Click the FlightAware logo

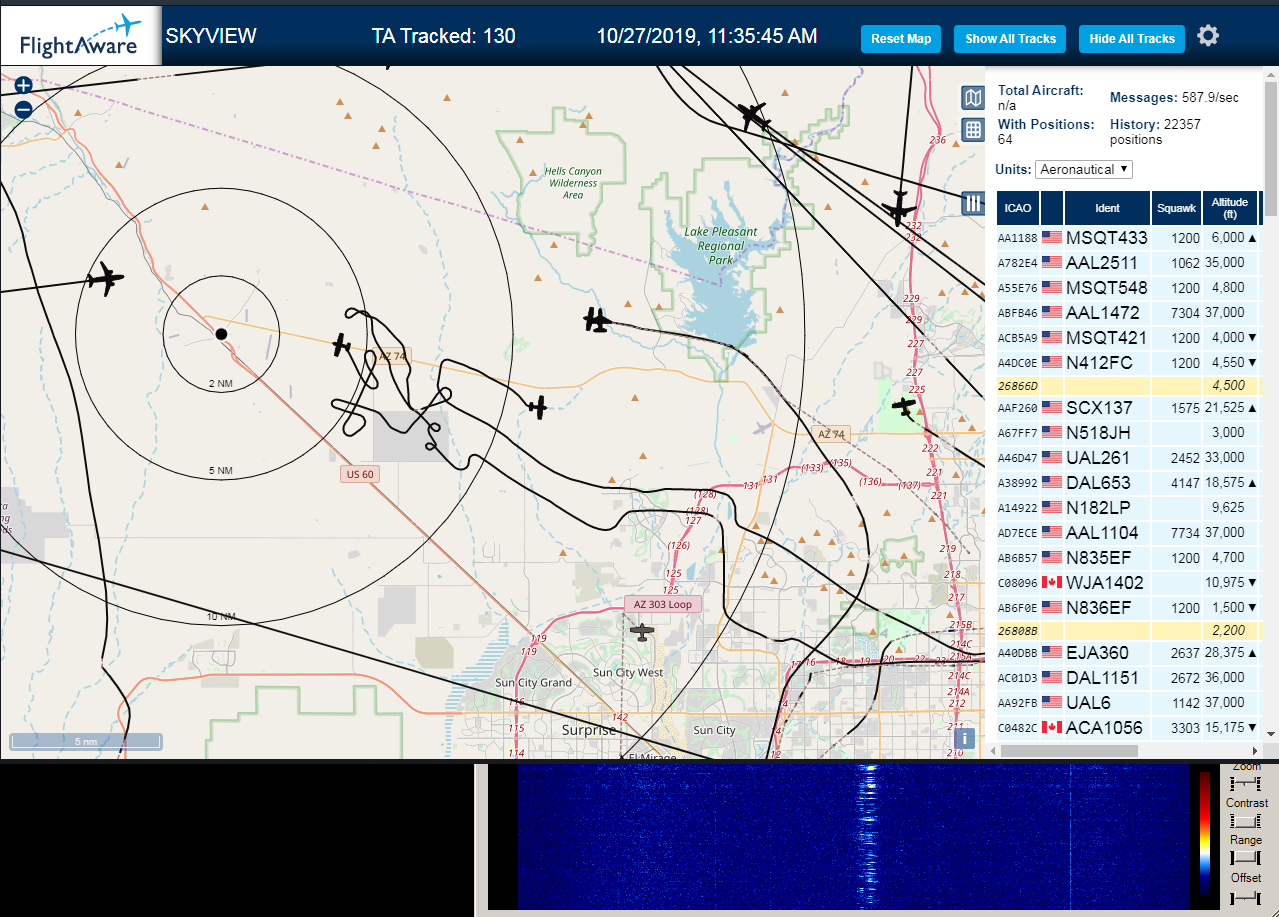[81, 36]
